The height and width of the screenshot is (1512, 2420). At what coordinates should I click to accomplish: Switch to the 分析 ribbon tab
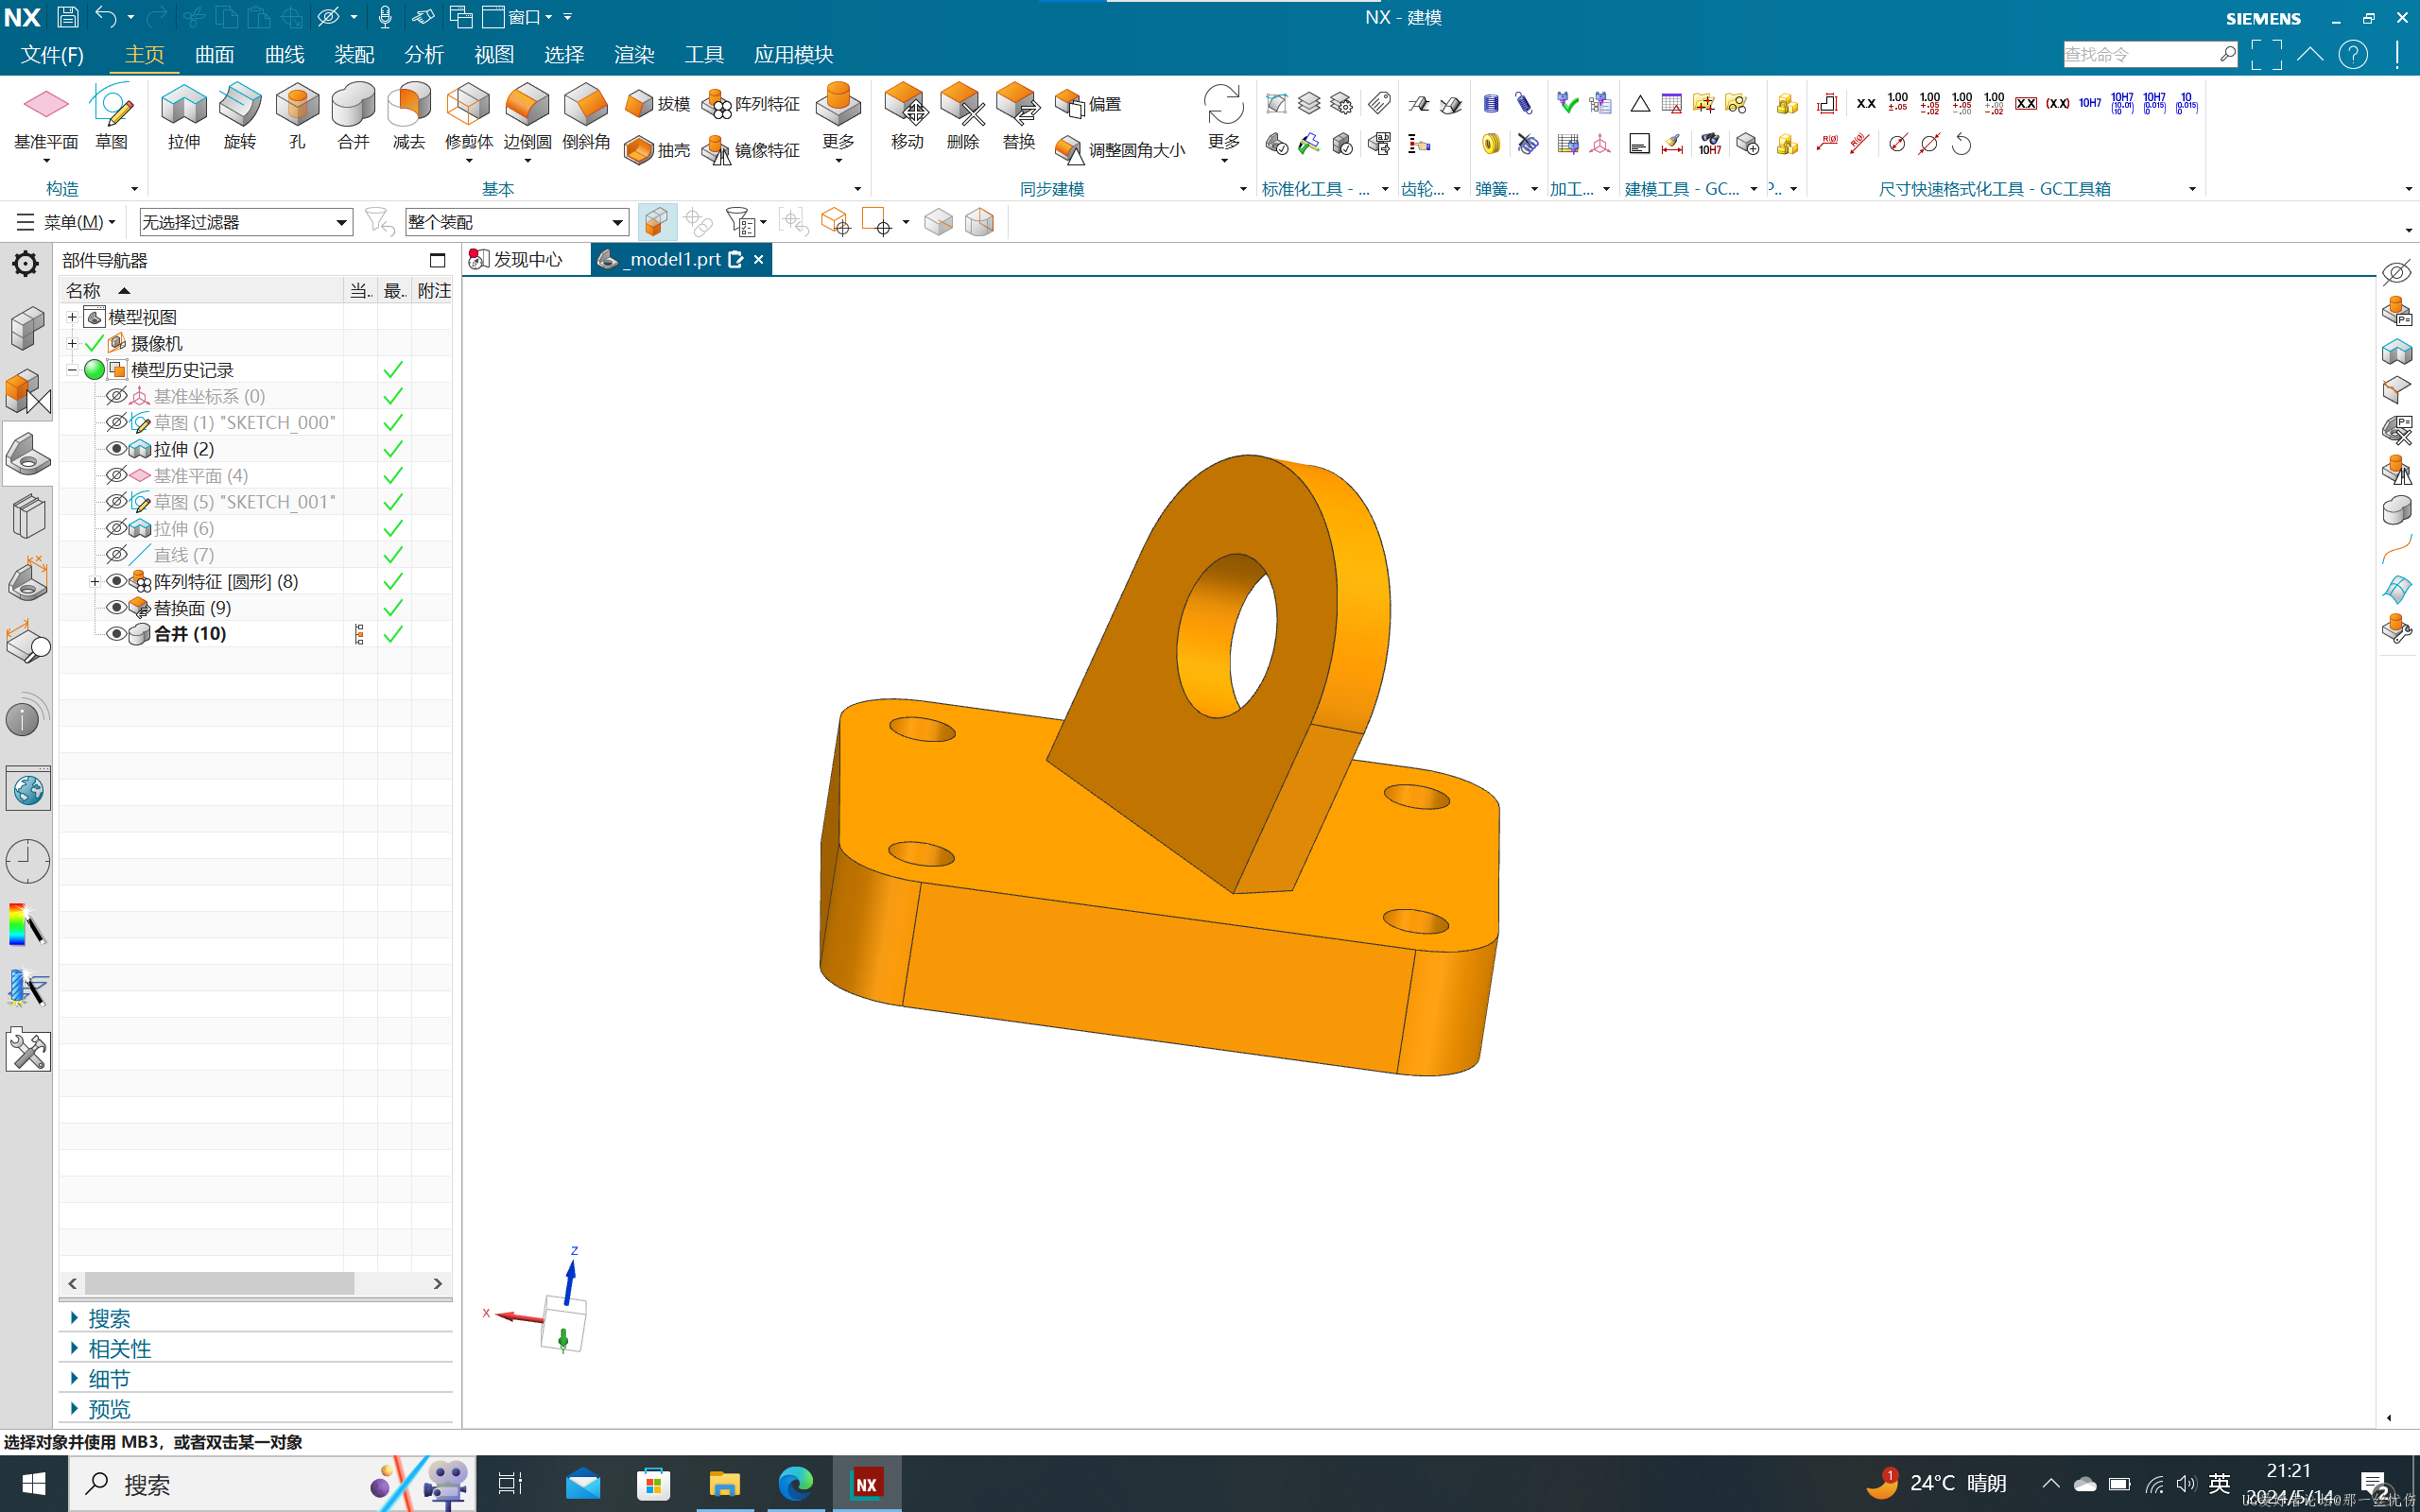424,55
